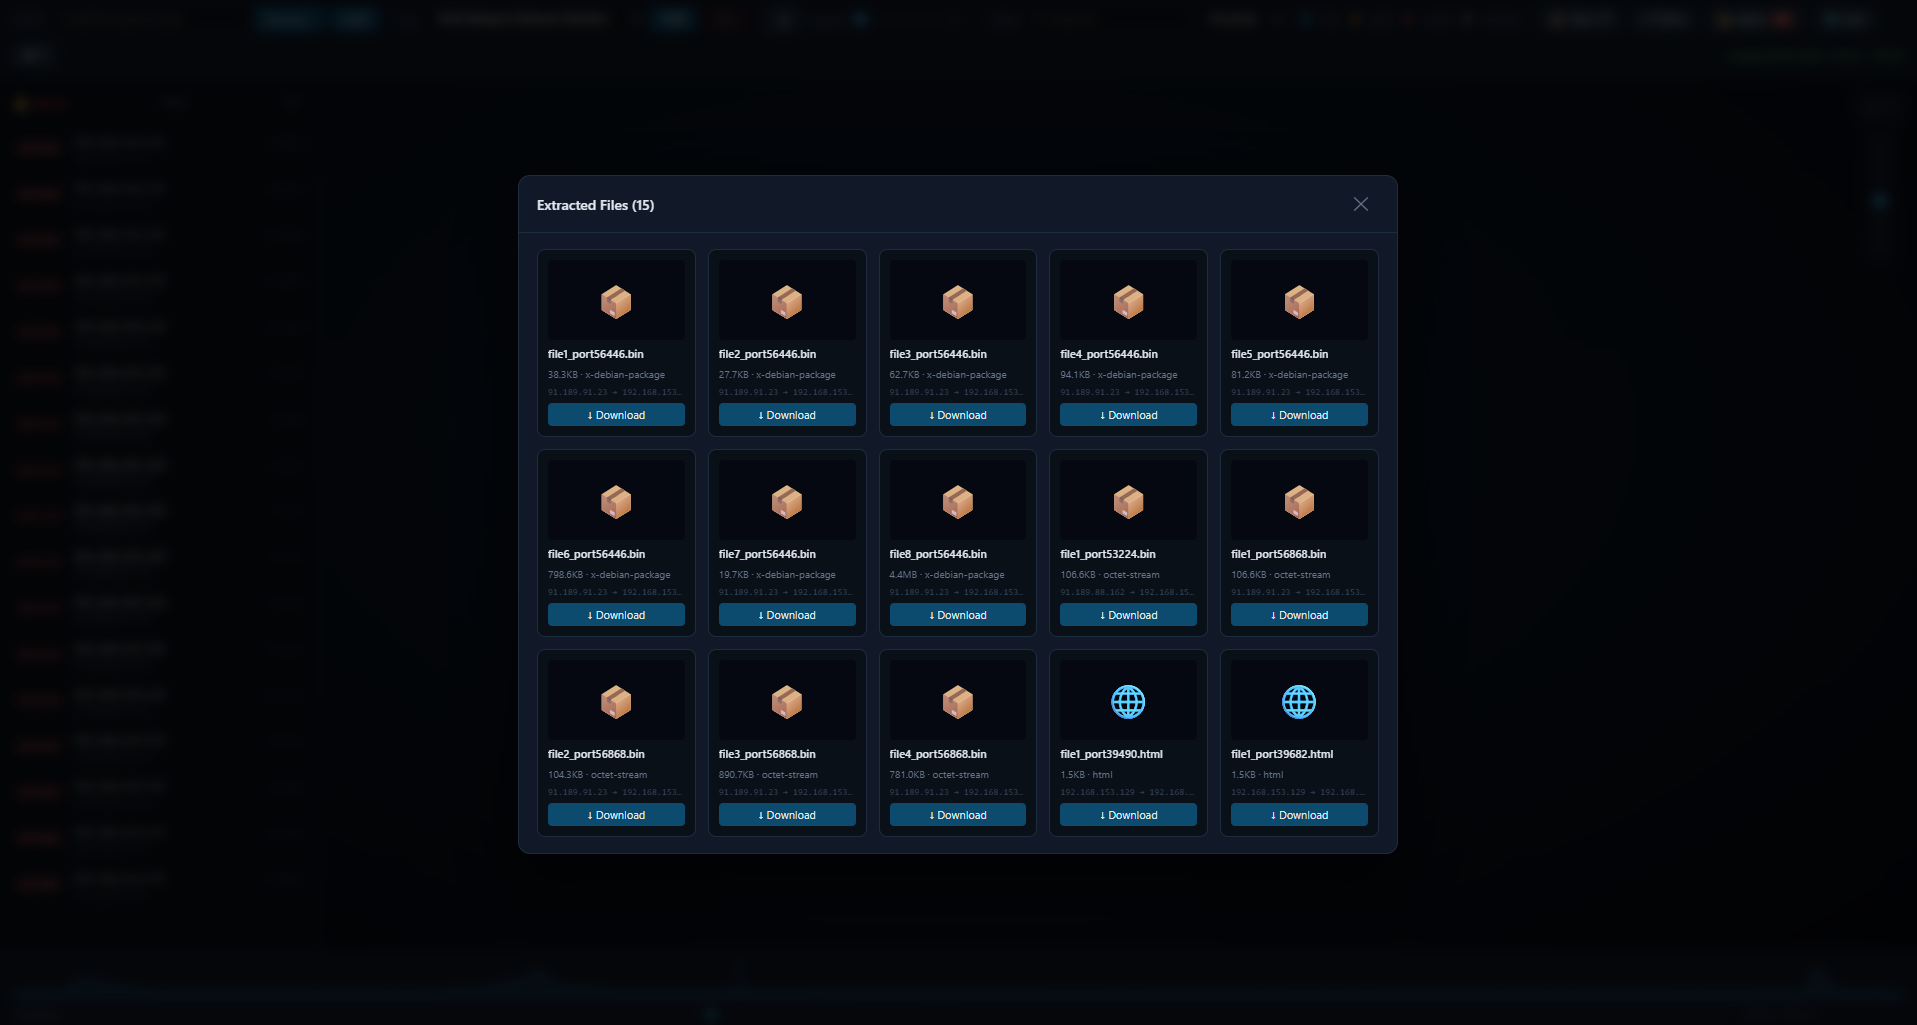Select filename text file3_port56868.bin
This screenshot has height=1025, width=1917.
(767, 754)
